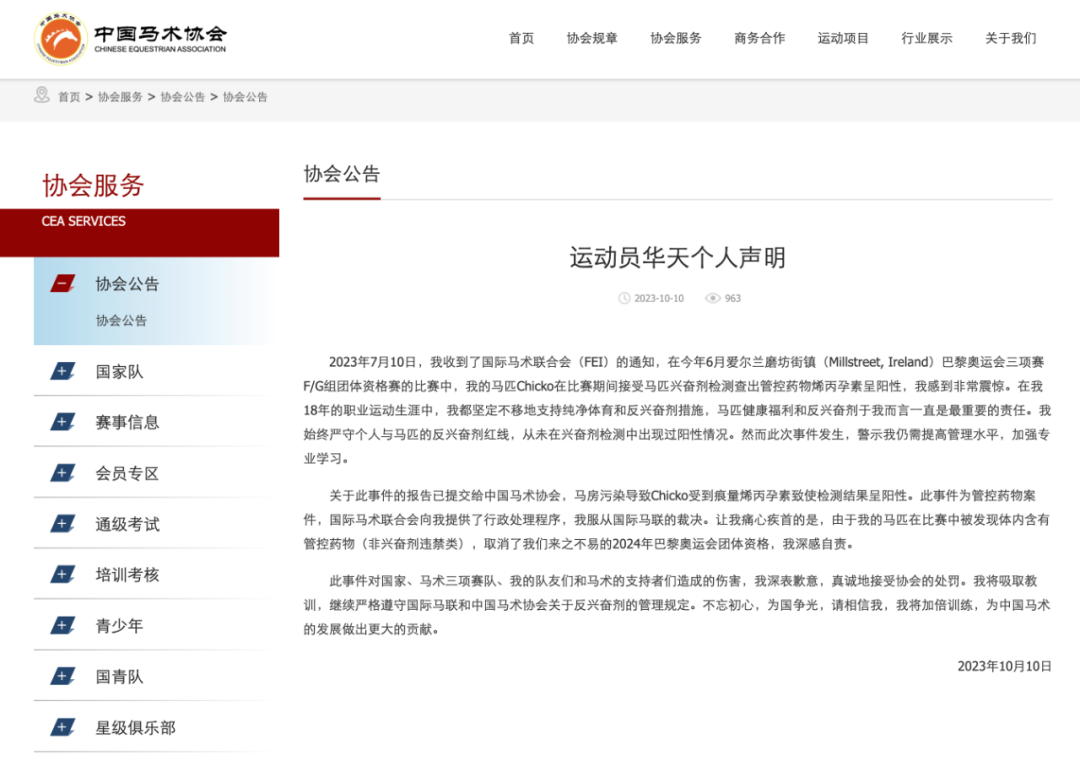The width and height of the screenshot is (1080, 761).
Task: Select 协会公告 main sidebar item label
Action: pos(127,284)
